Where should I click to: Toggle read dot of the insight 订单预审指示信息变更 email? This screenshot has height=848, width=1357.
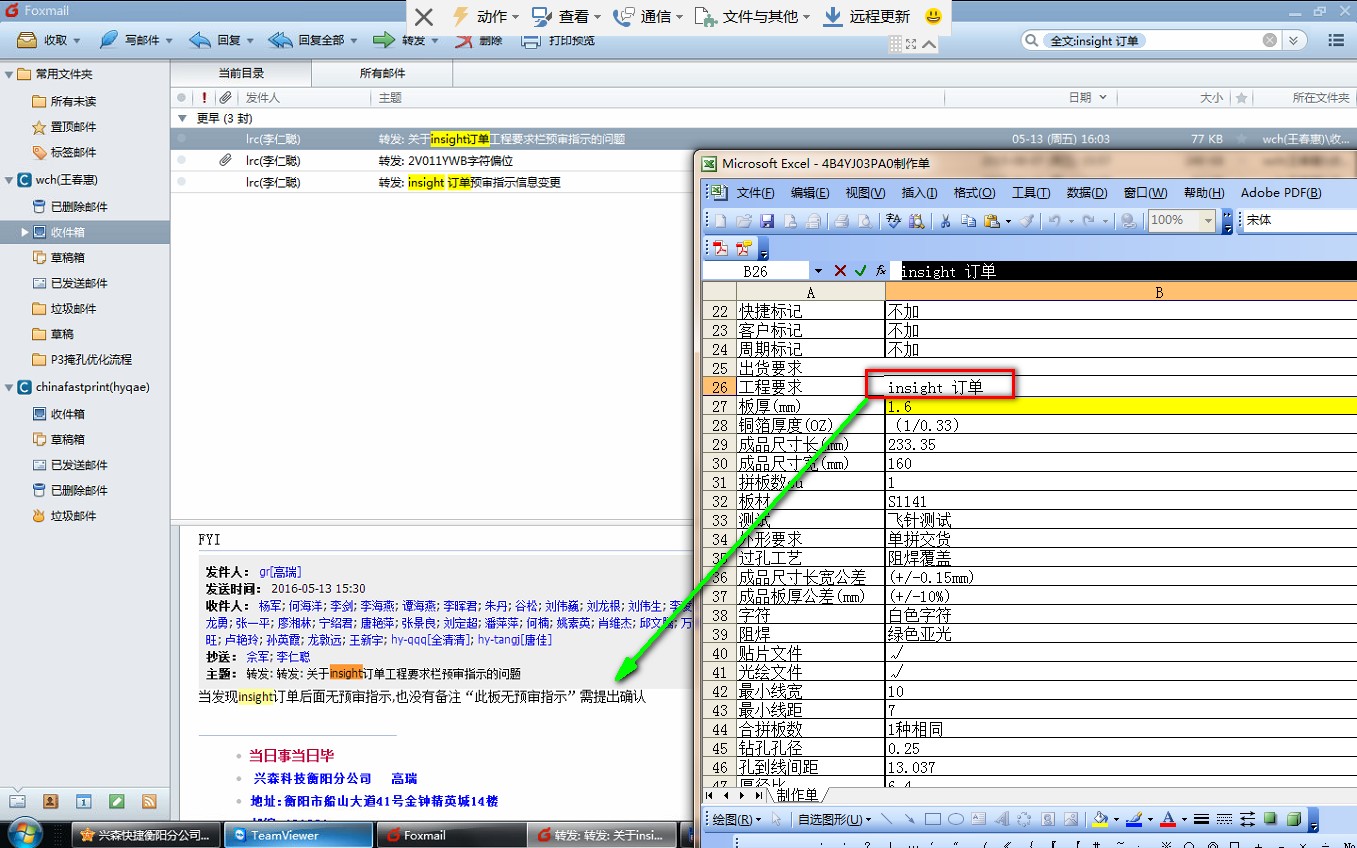tap(182, 182)
